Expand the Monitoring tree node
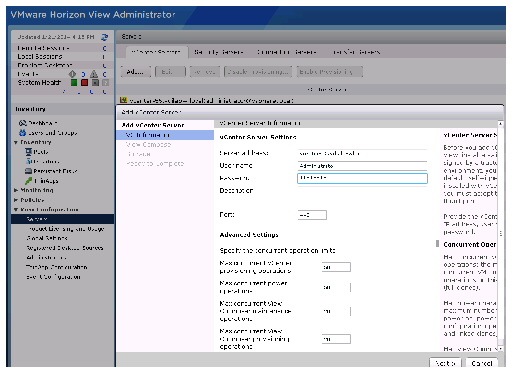The image size is (514, 374). (x=16, y=190)
